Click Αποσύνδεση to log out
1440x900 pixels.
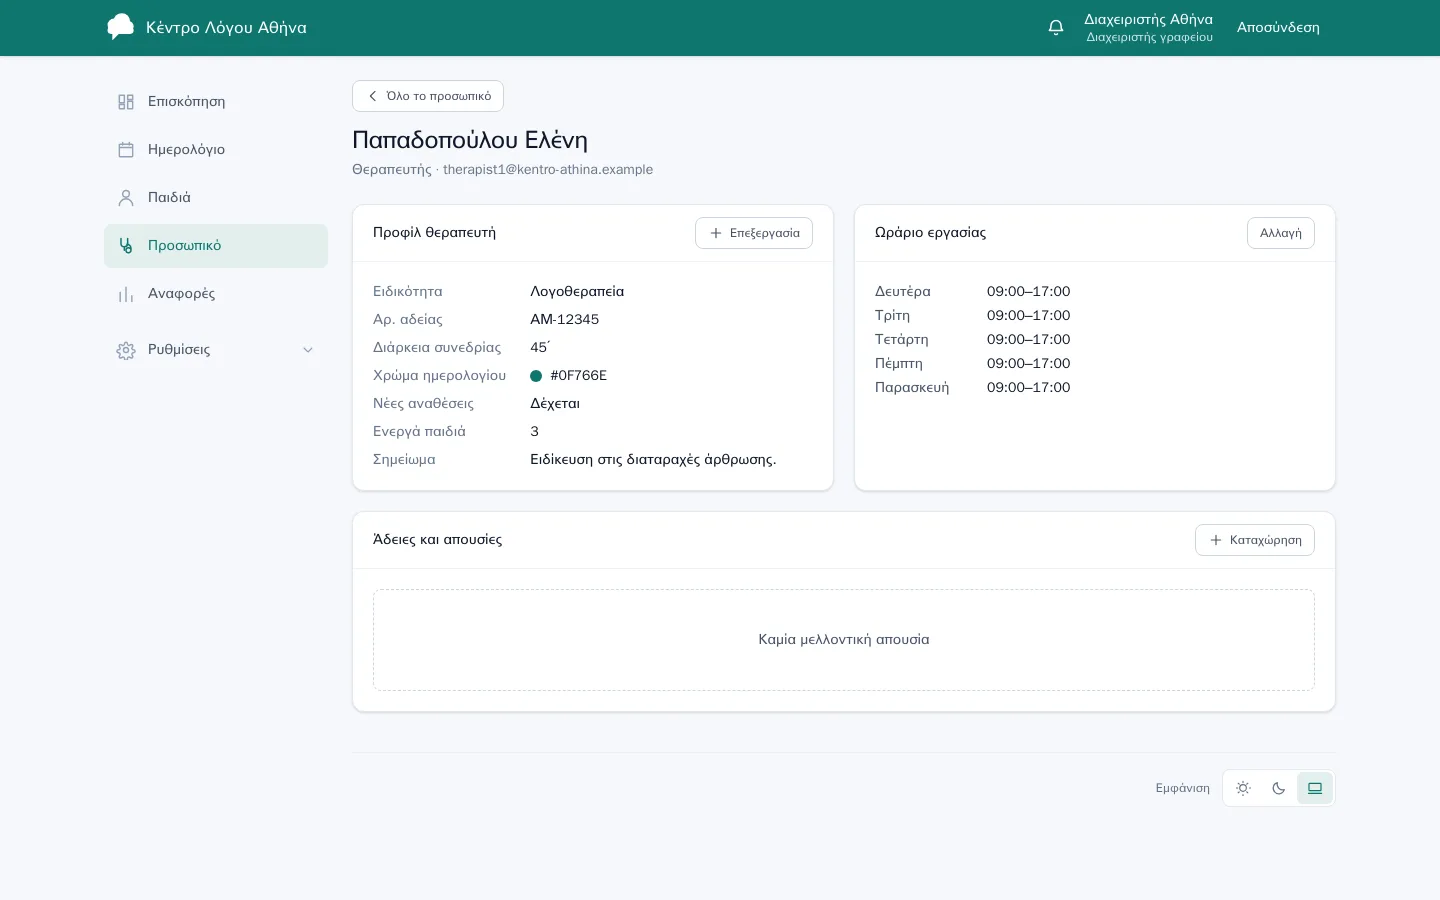[1278, 28]
